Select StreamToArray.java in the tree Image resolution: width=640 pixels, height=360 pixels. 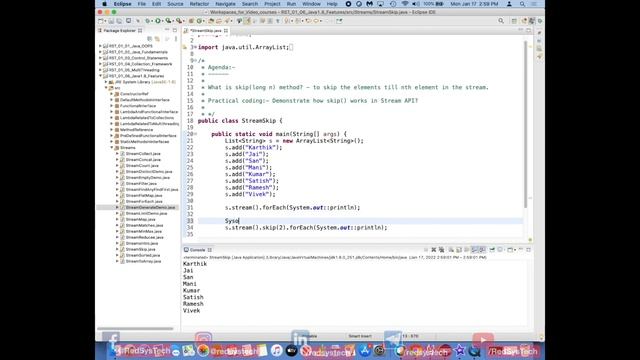143,261
